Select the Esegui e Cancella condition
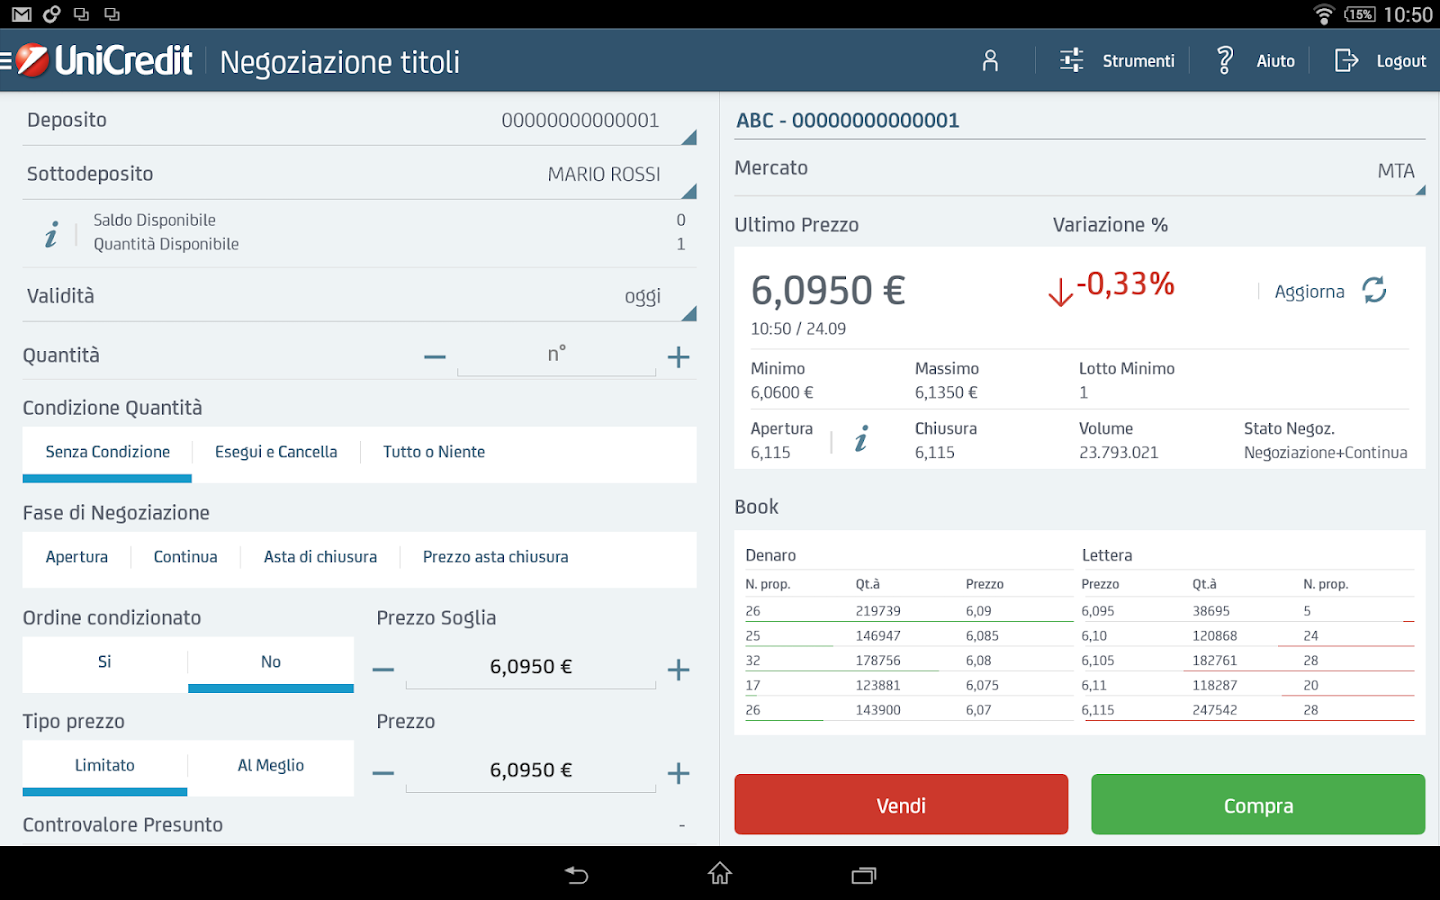The height and width of the screenshot is (900, 1440). (276, 451)
